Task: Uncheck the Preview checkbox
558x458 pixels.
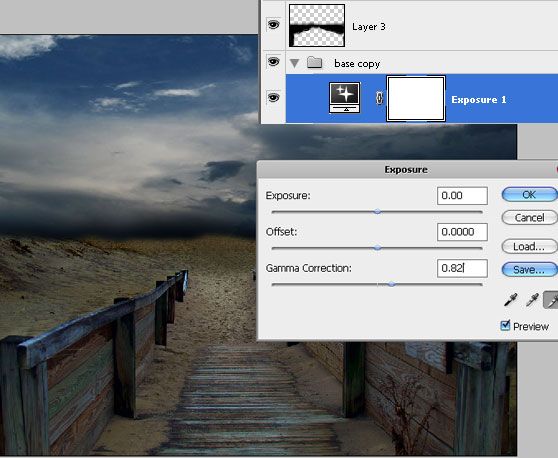Action: (x=505, y=325)
